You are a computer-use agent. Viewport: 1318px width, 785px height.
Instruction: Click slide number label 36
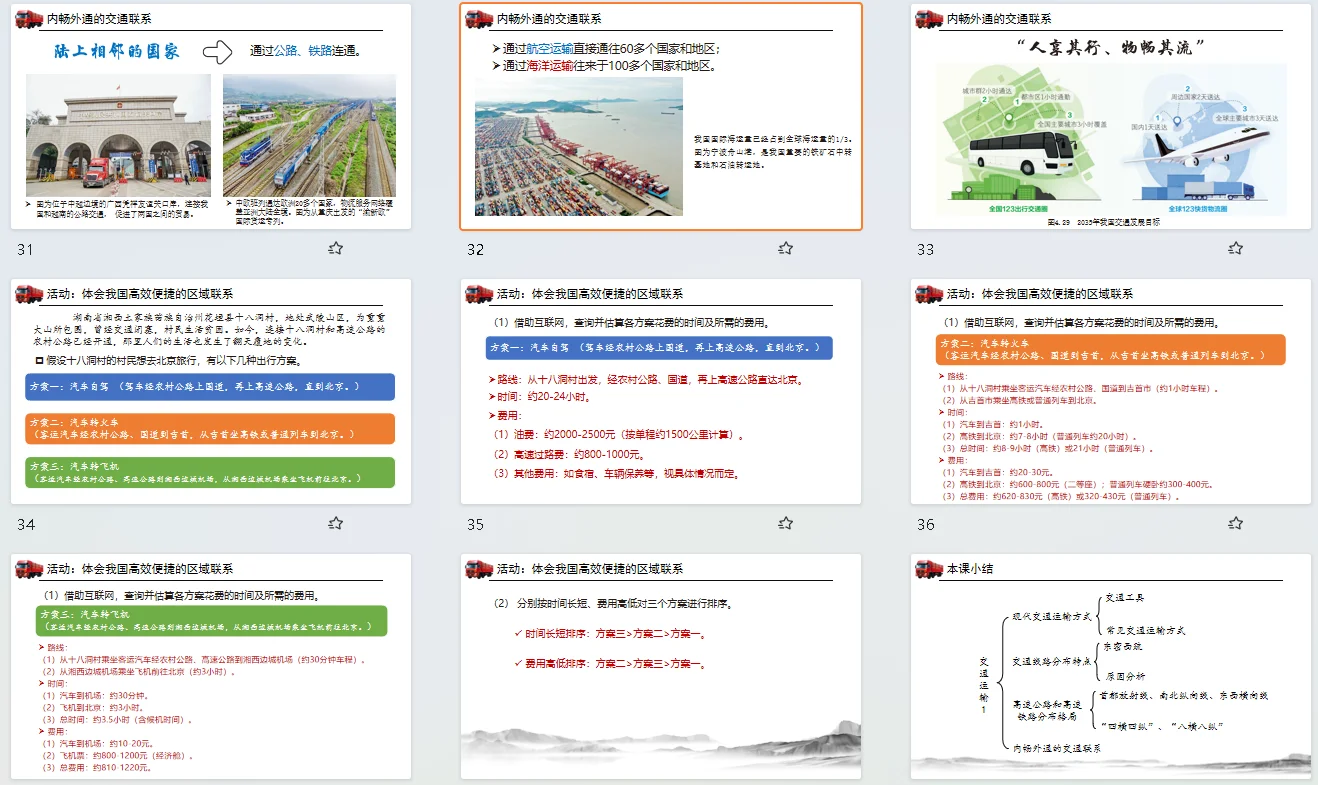tap(925, 524)
